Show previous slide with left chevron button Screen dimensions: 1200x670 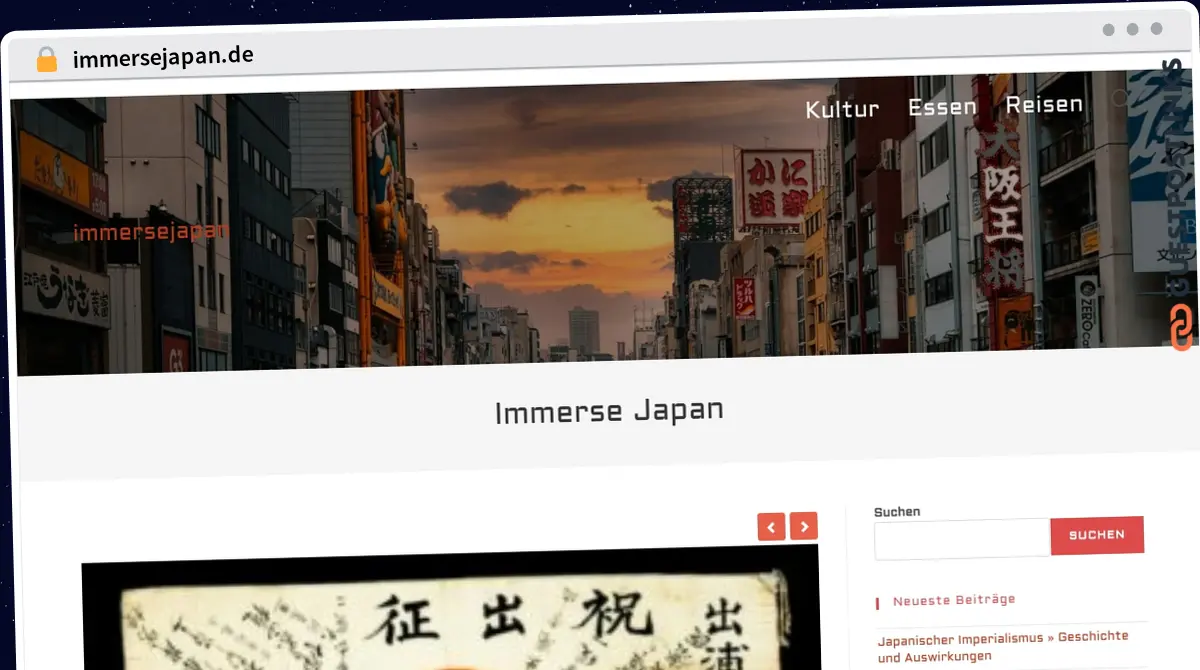771,526
